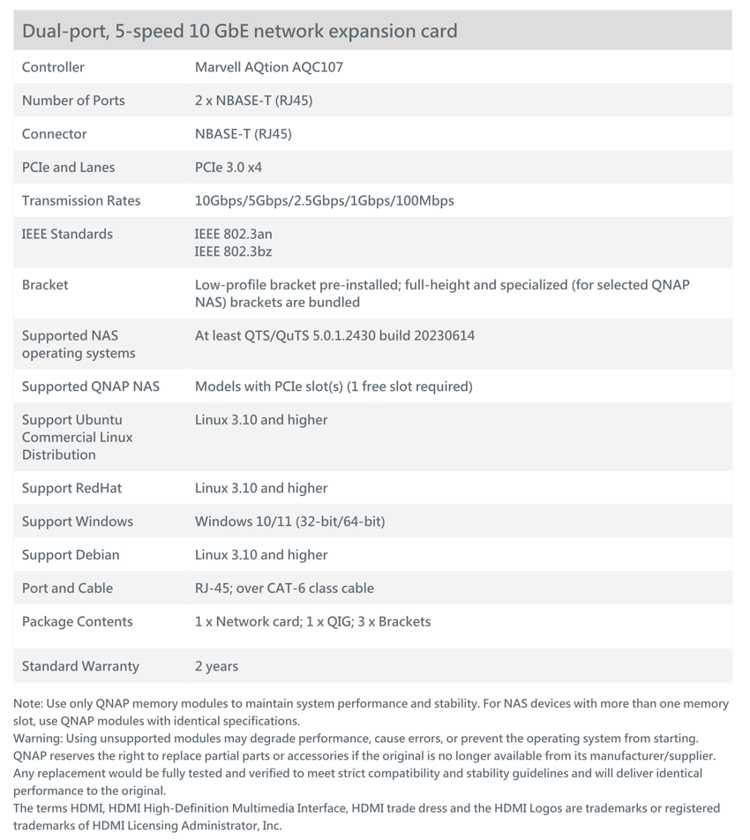Select the Supported QNAP NAS label
The image size is (750, 840).
pos(91,386)
